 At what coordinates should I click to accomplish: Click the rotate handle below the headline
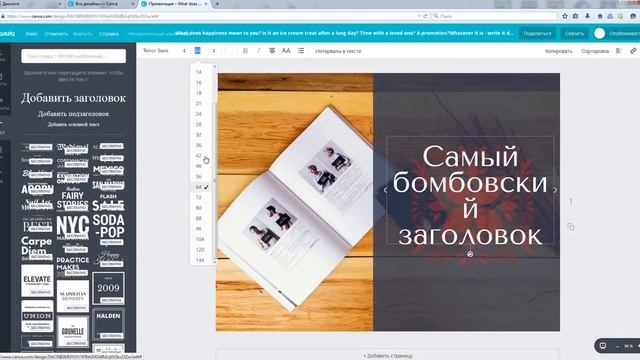(x=470, y=254)
